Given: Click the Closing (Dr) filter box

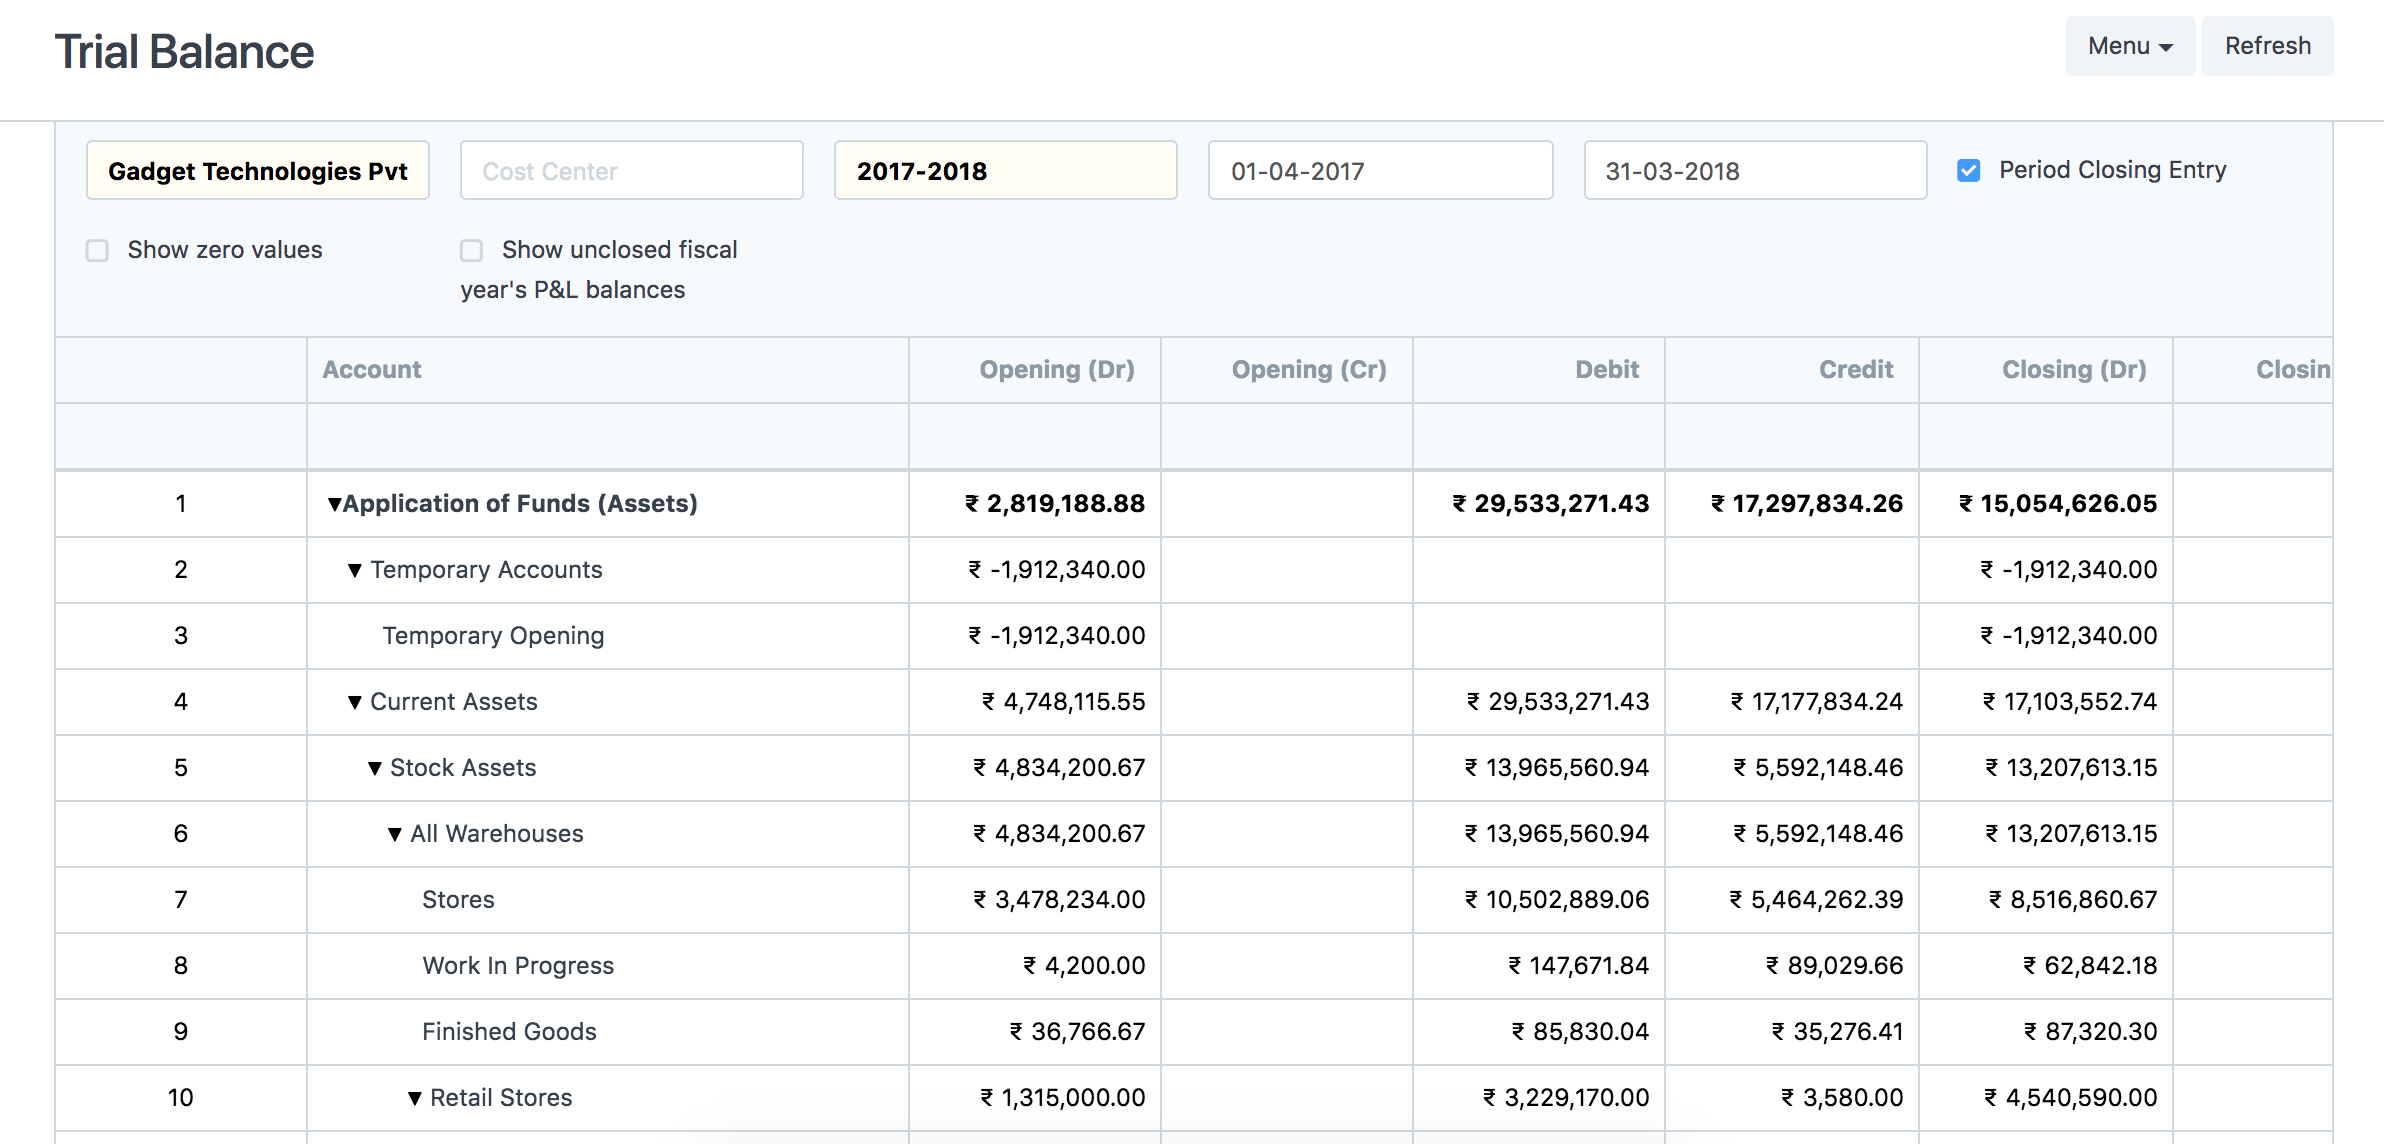Looking at the screenshot, I should [2046, 437].
